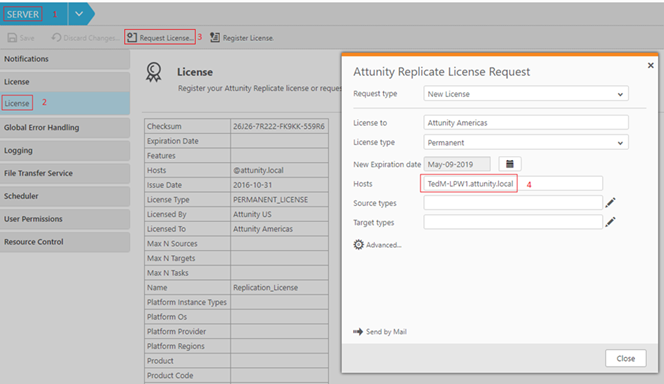664x384 pixels.
Task: Click the Request License icon
Action: [x=132, y=37]
